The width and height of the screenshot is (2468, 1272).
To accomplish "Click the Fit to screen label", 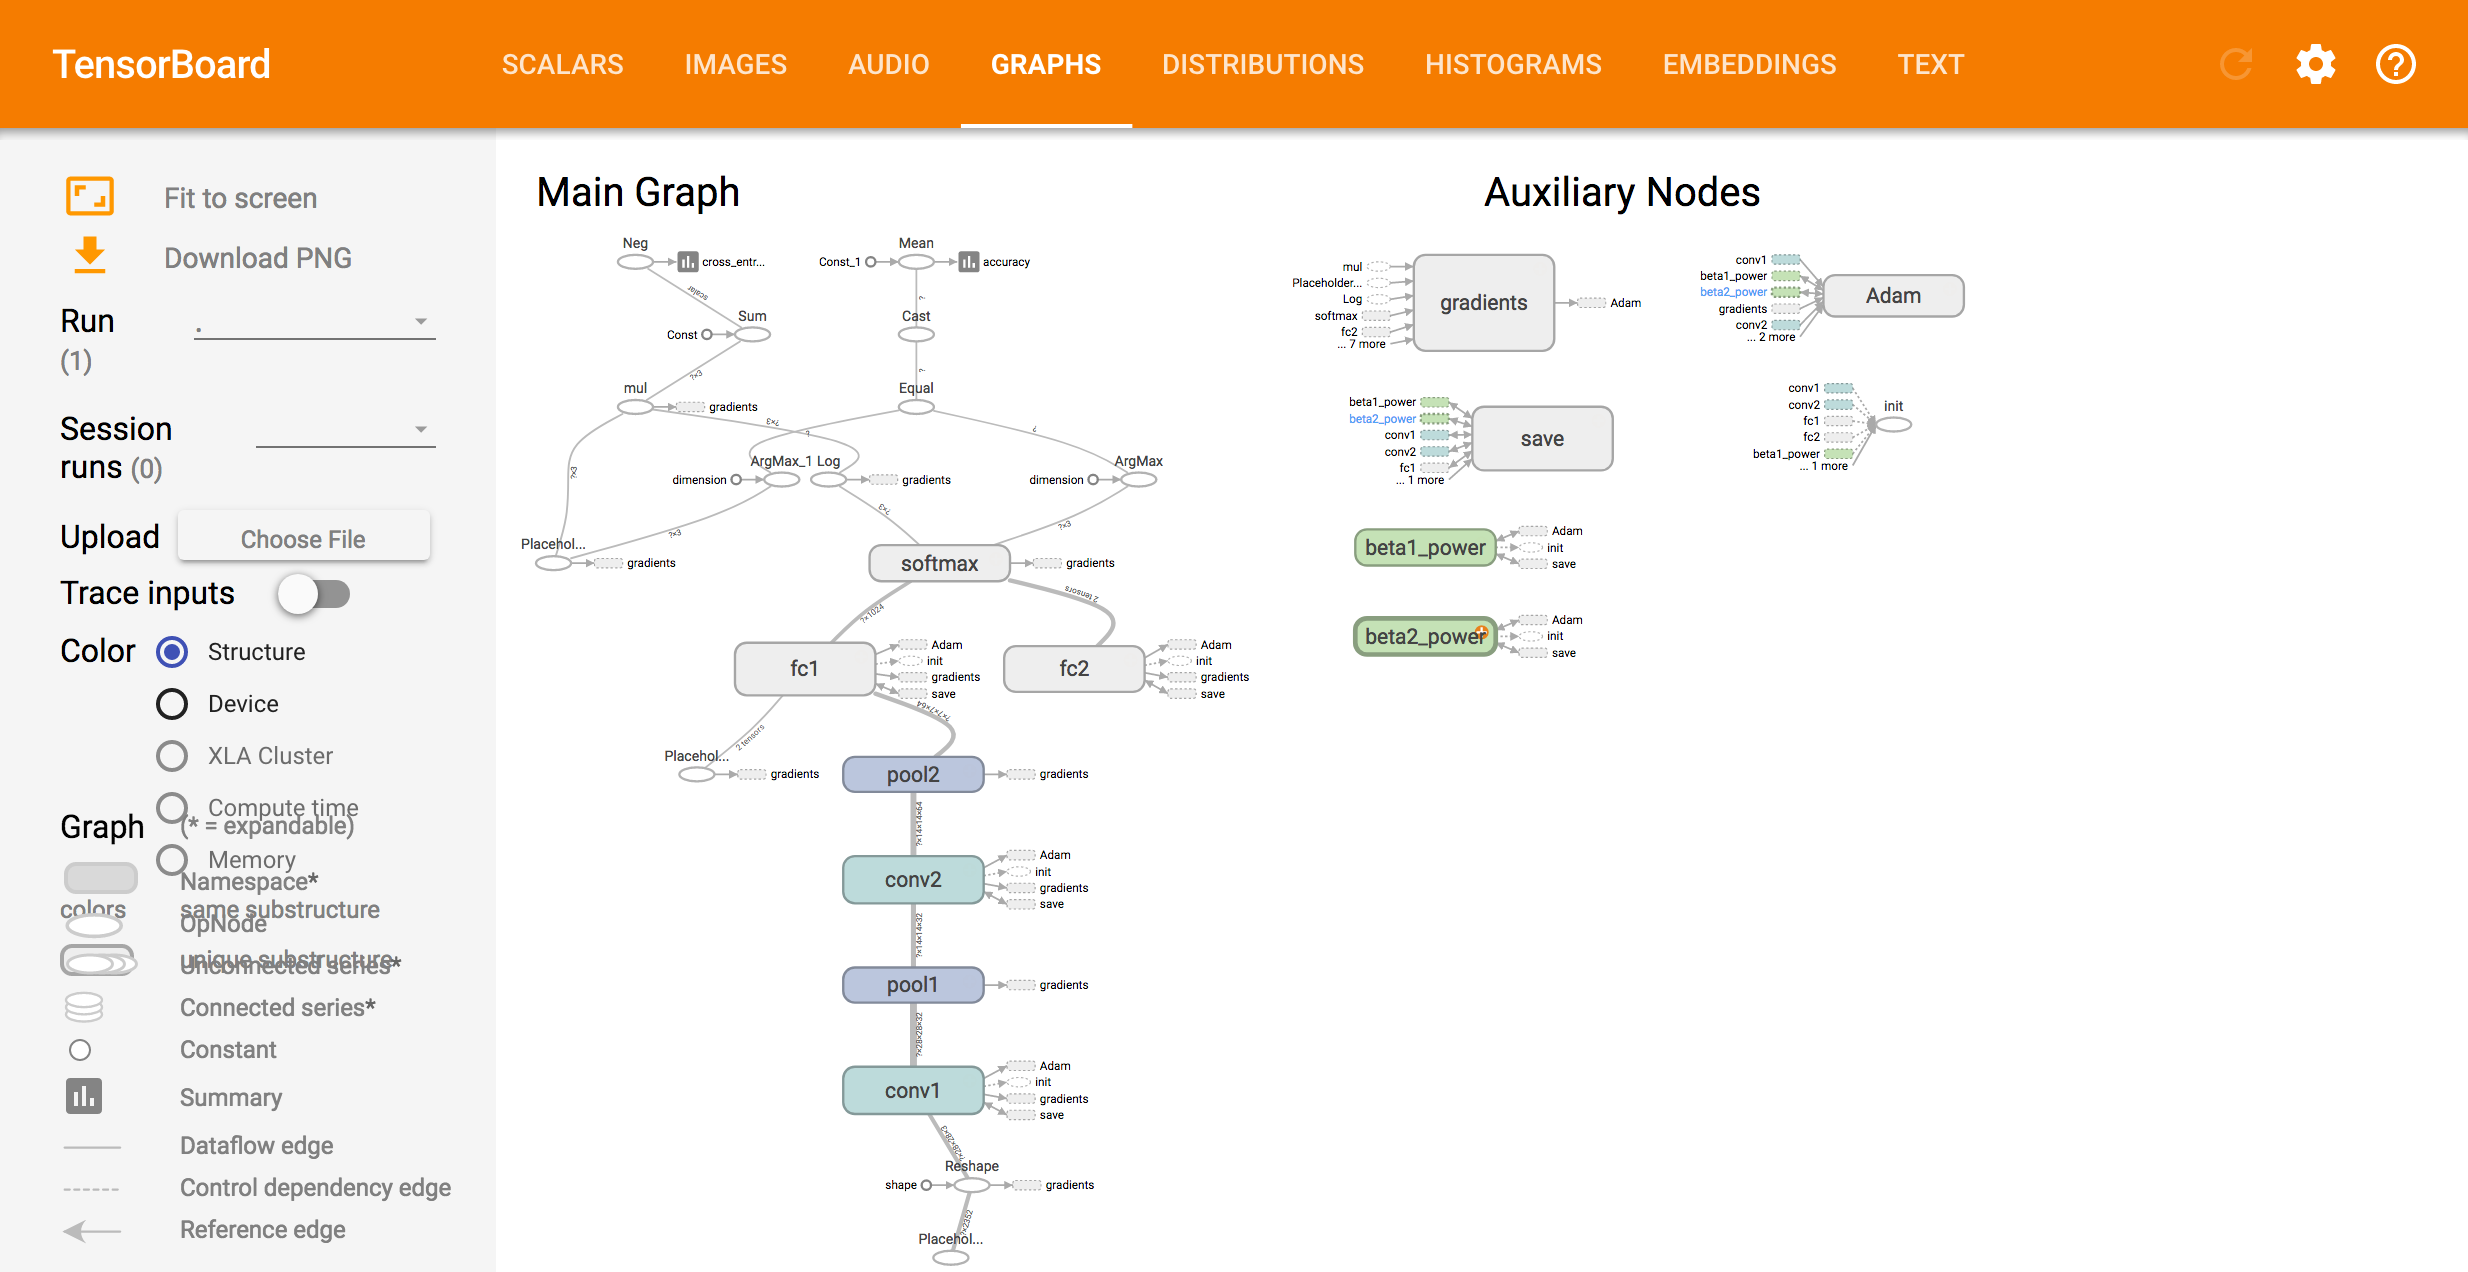I will click(x=240, y=198).
